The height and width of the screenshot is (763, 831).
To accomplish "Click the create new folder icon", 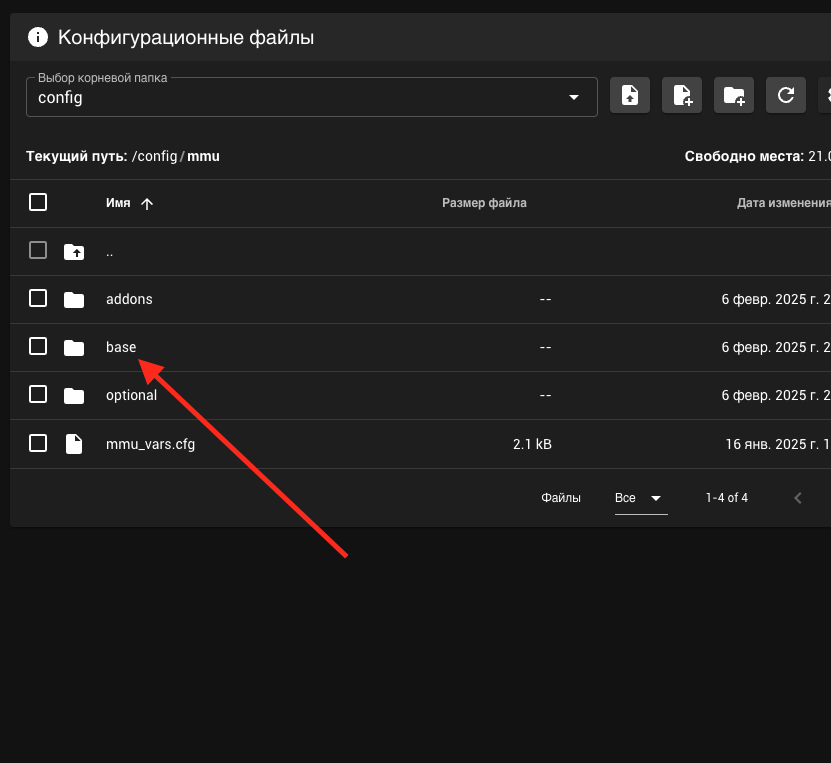I will click(x=733, y=95).
